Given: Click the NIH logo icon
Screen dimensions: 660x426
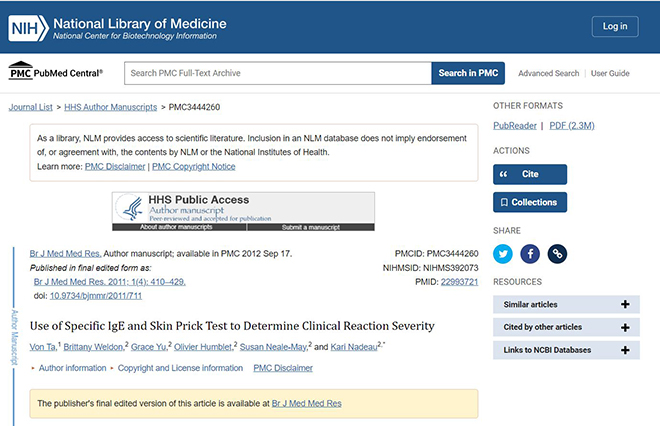Looking at the screenshot, I should click(x=28, y=28).
